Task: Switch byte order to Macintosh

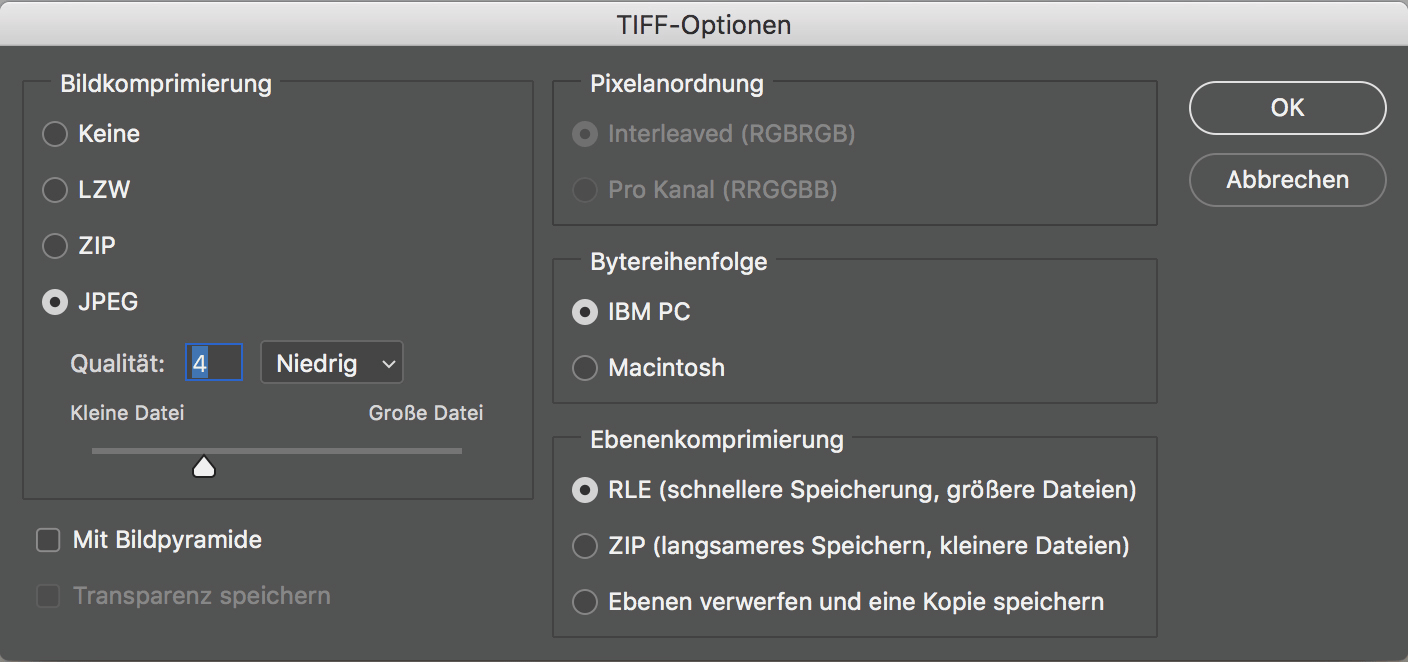Action: point(584,368)
